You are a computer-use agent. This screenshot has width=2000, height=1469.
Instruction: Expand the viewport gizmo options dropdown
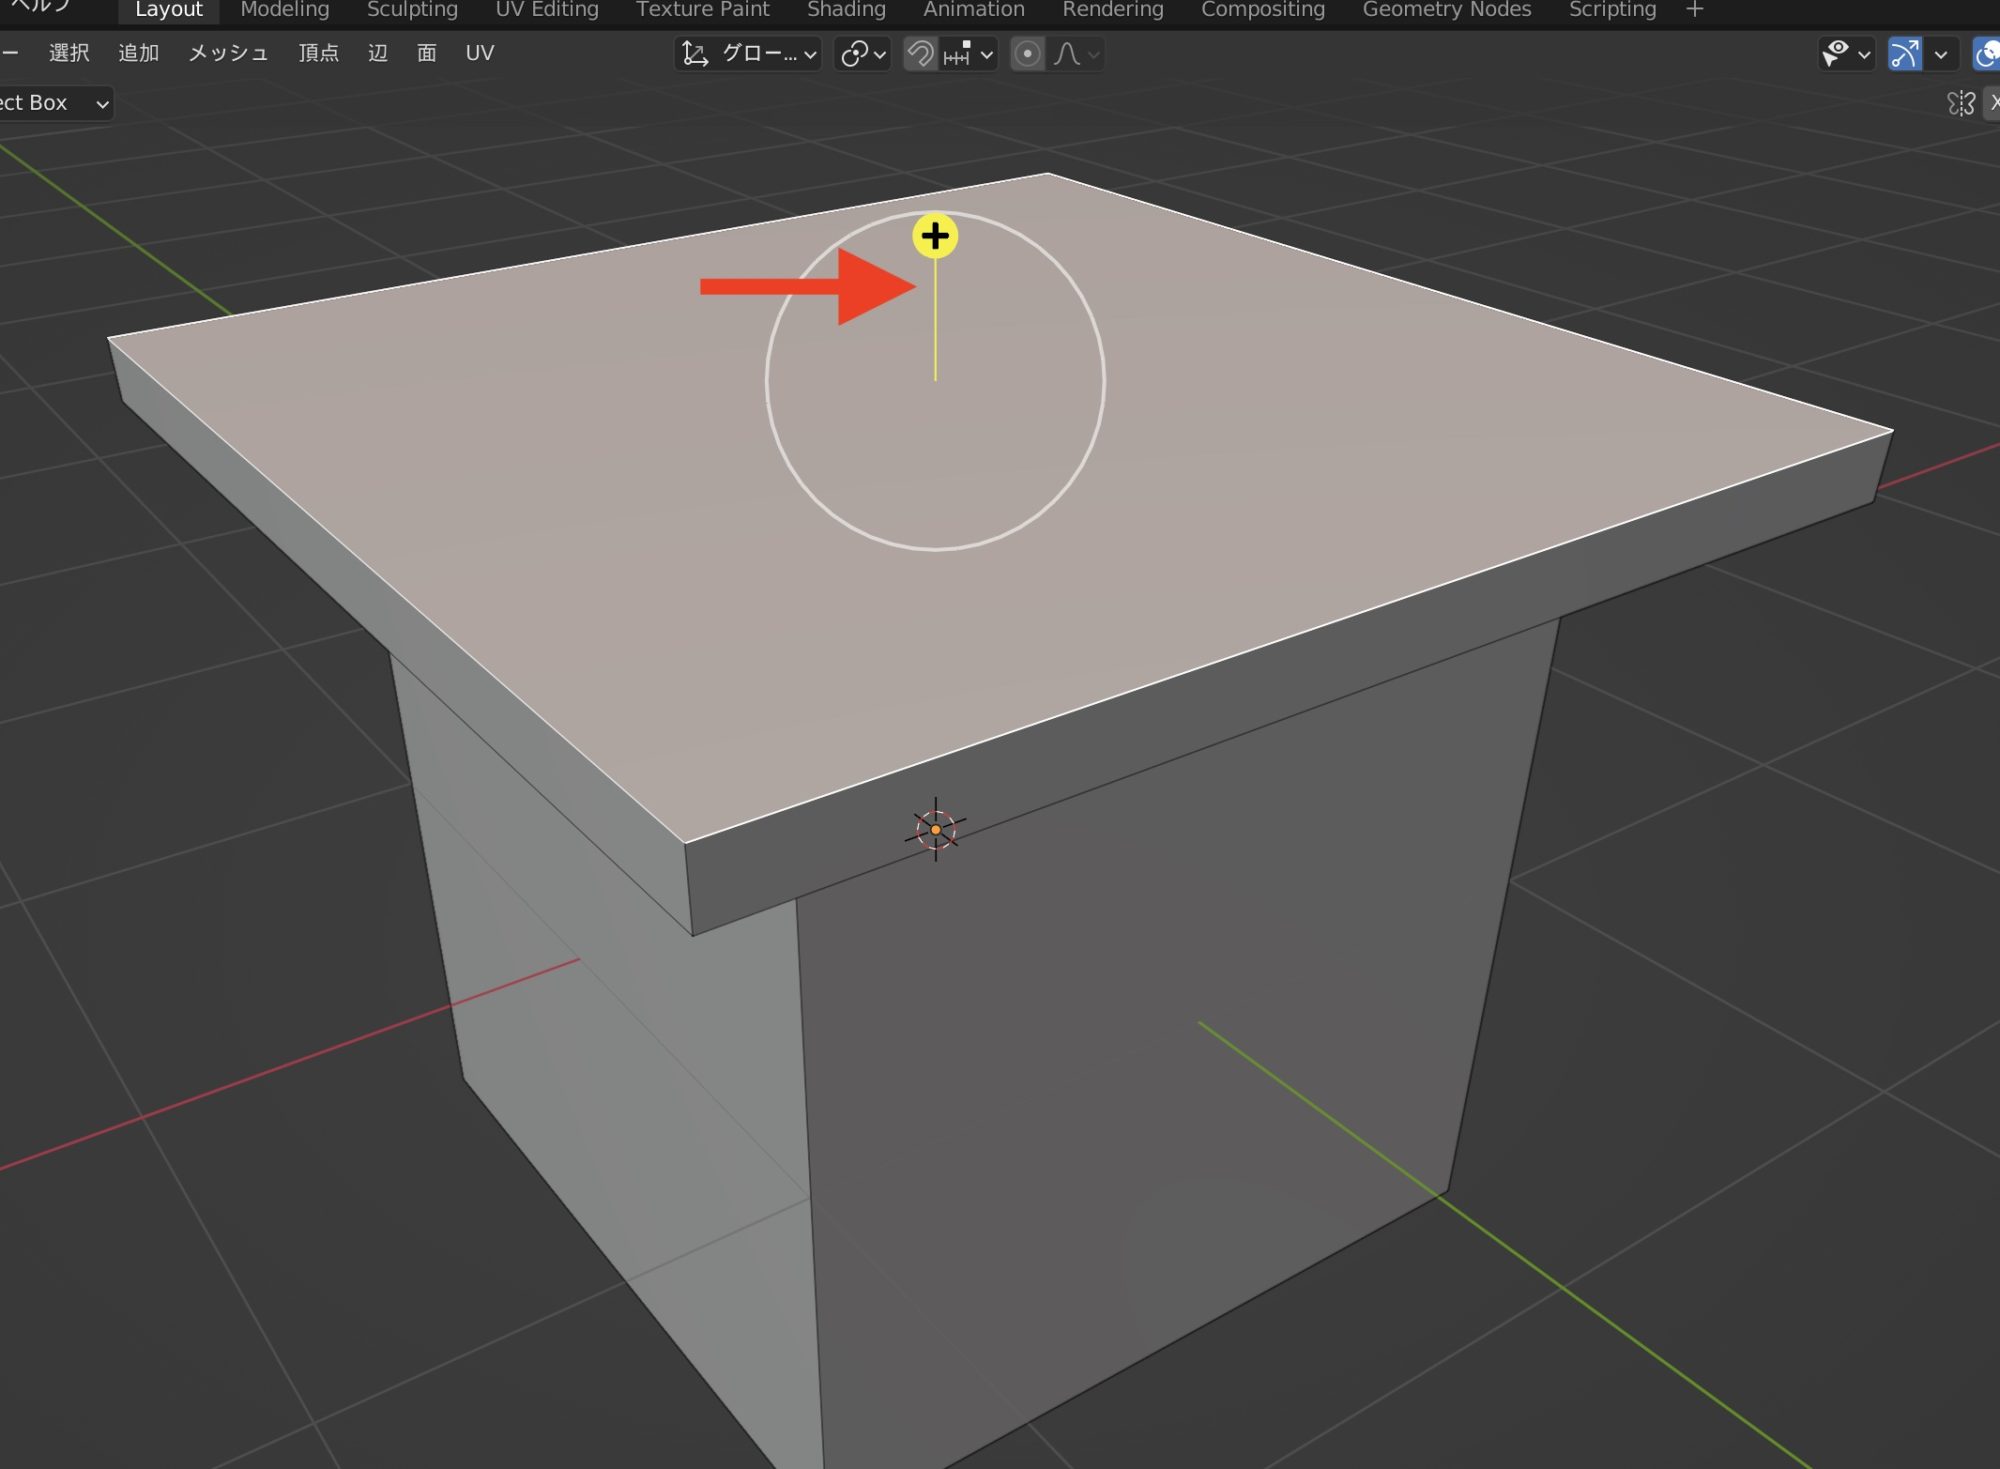coord(1941,54)
